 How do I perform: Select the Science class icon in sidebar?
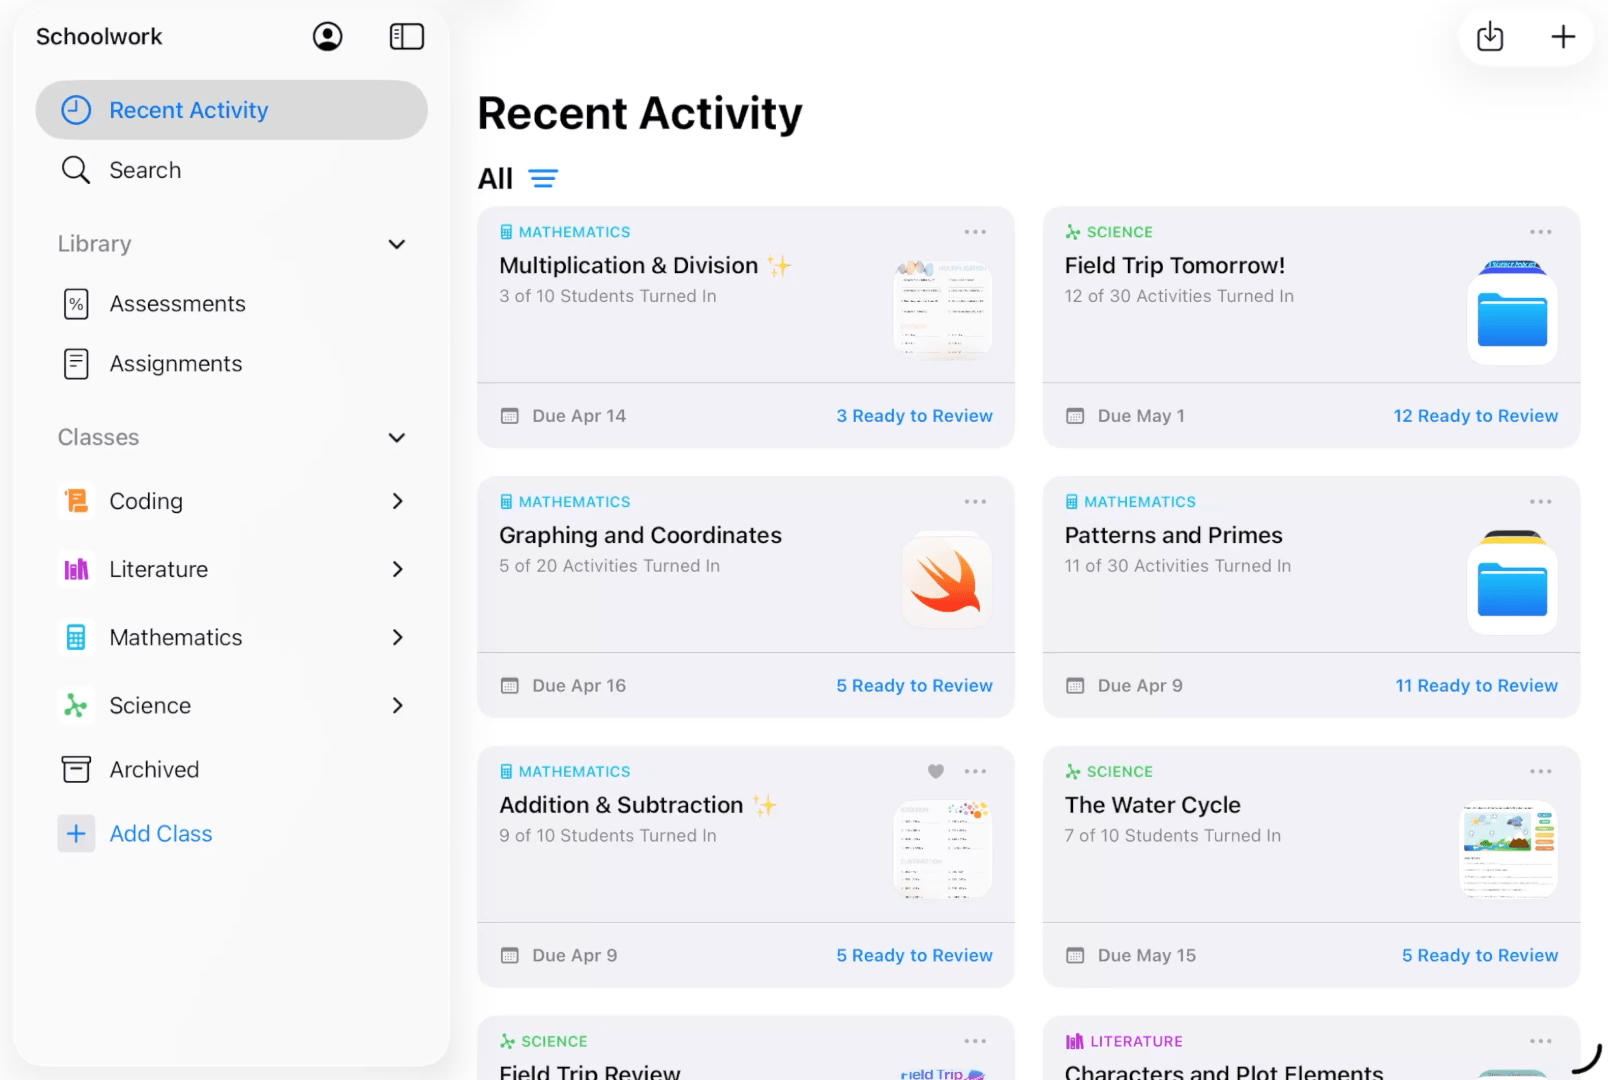pos(76,705)
